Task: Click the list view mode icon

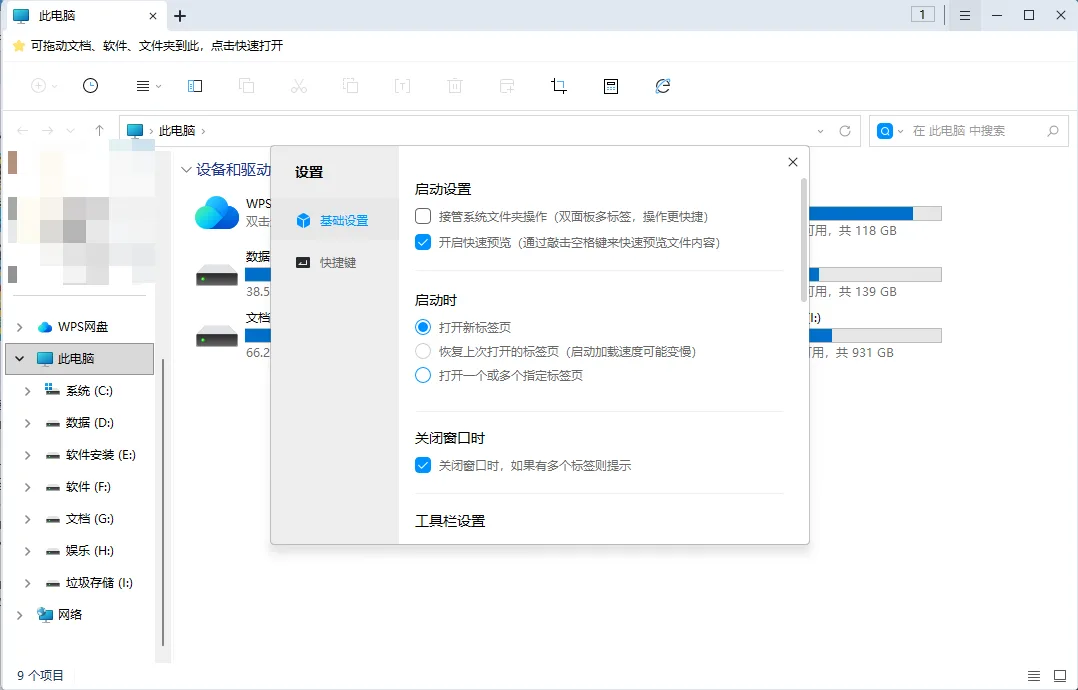Action: pos(143,86)
